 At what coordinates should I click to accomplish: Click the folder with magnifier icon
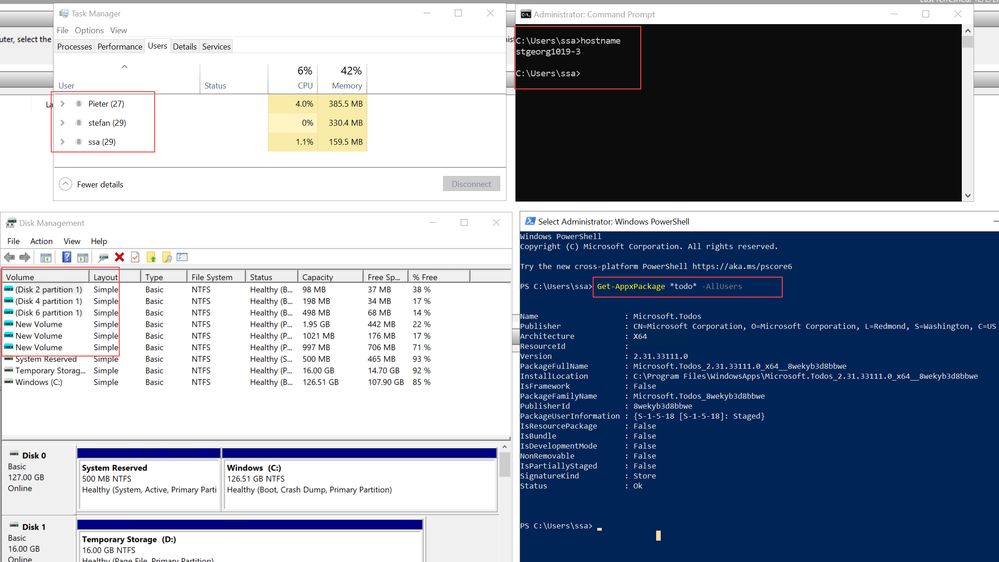[x=167, y=257]
